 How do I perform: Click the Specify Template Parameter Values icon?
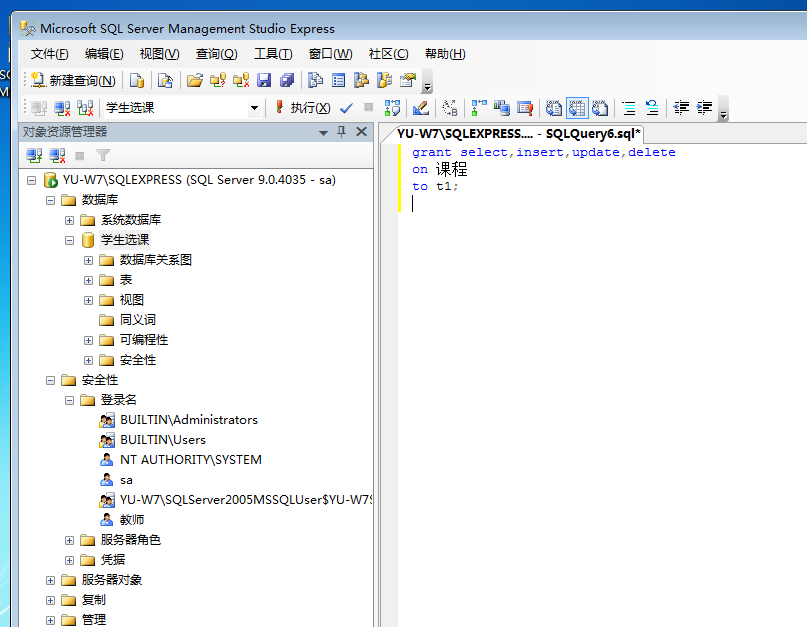[x=450, y=108]
